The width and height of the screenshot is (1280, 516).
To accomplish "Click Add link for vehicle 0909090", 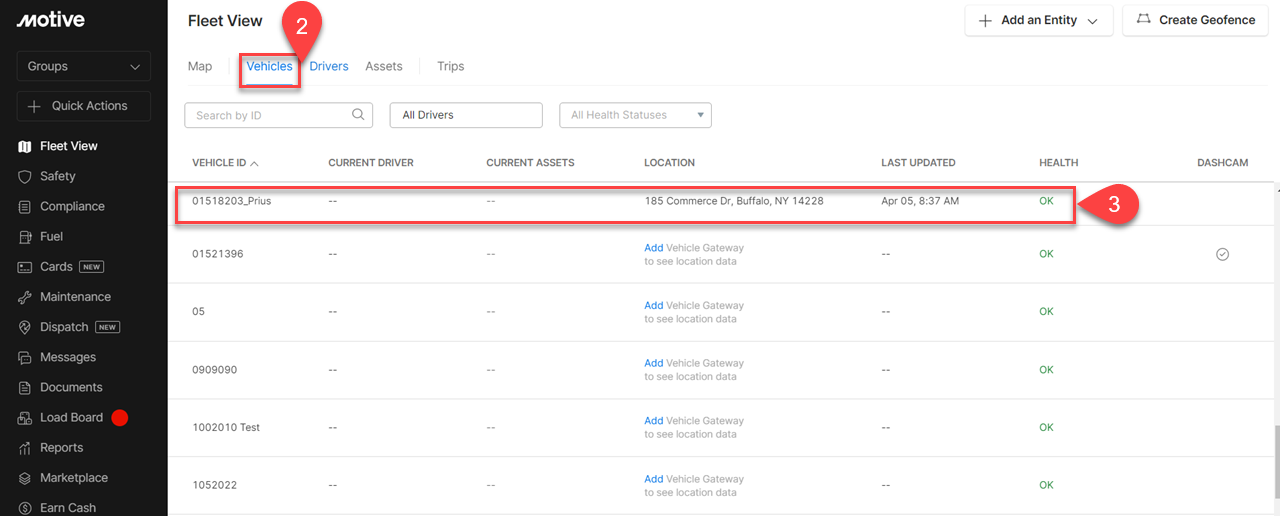I will point(653,363).
